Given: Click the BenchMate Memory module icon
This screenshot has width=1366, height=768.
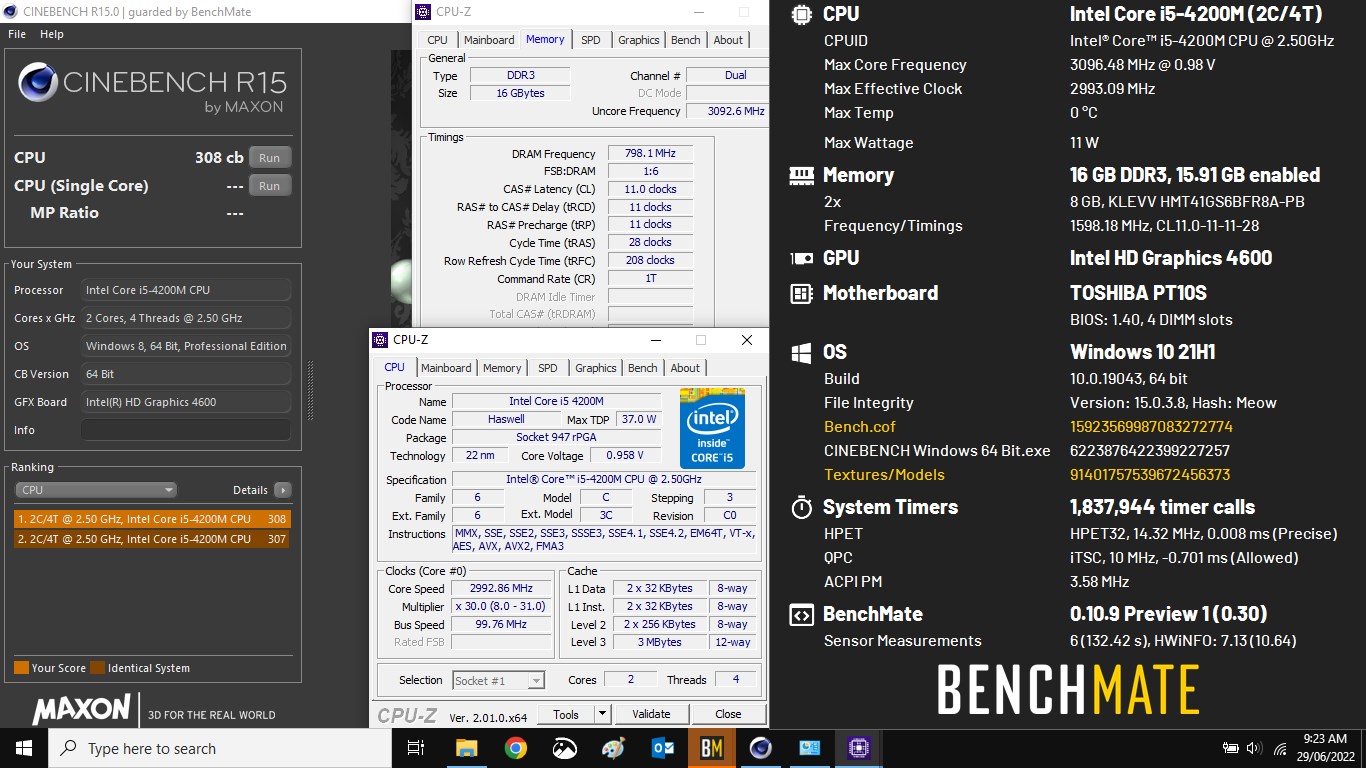Looking at the screenshot, I should click(x=801, y=175).
